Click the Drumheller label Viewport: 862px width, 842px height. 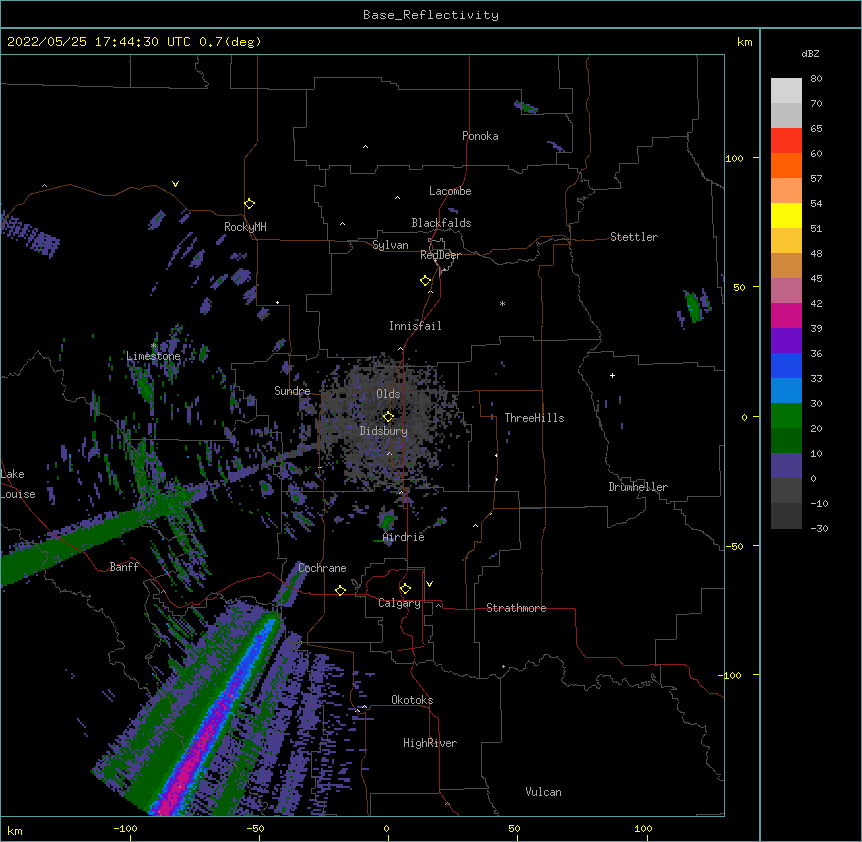coord(638,487)
